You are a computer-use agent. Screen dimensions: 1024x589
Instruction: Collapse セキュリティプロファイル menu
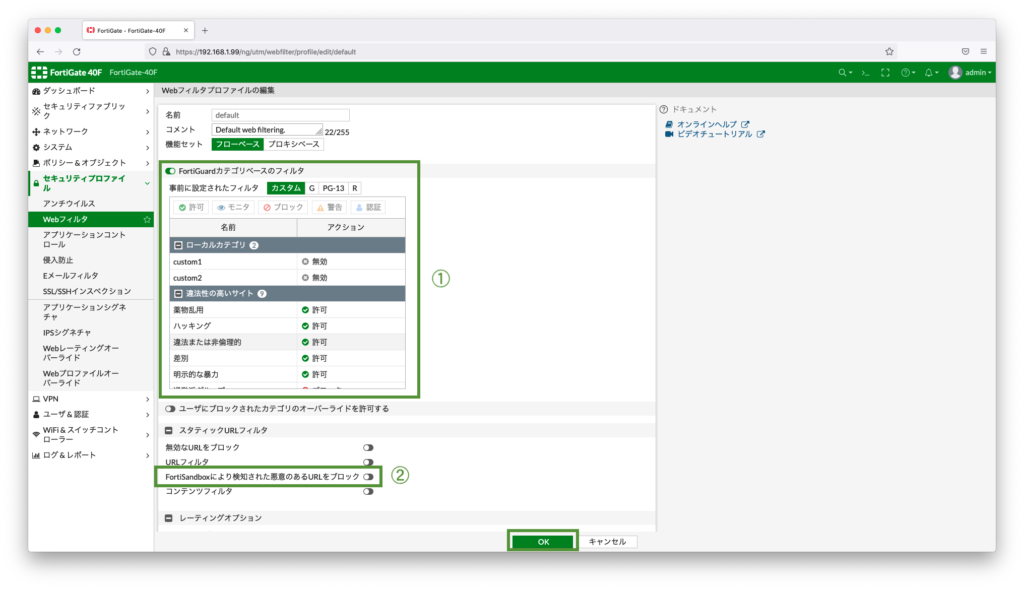(x=148, y=183)
